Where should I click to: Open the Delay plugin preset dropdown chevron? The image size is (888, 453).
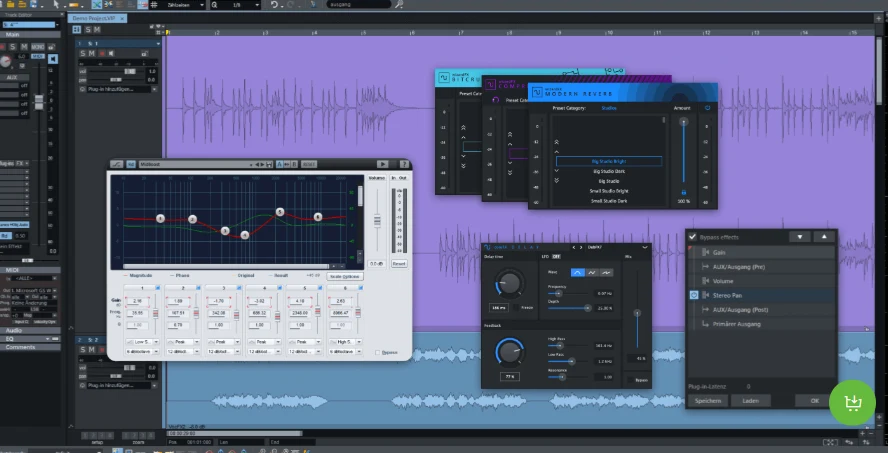645,247
